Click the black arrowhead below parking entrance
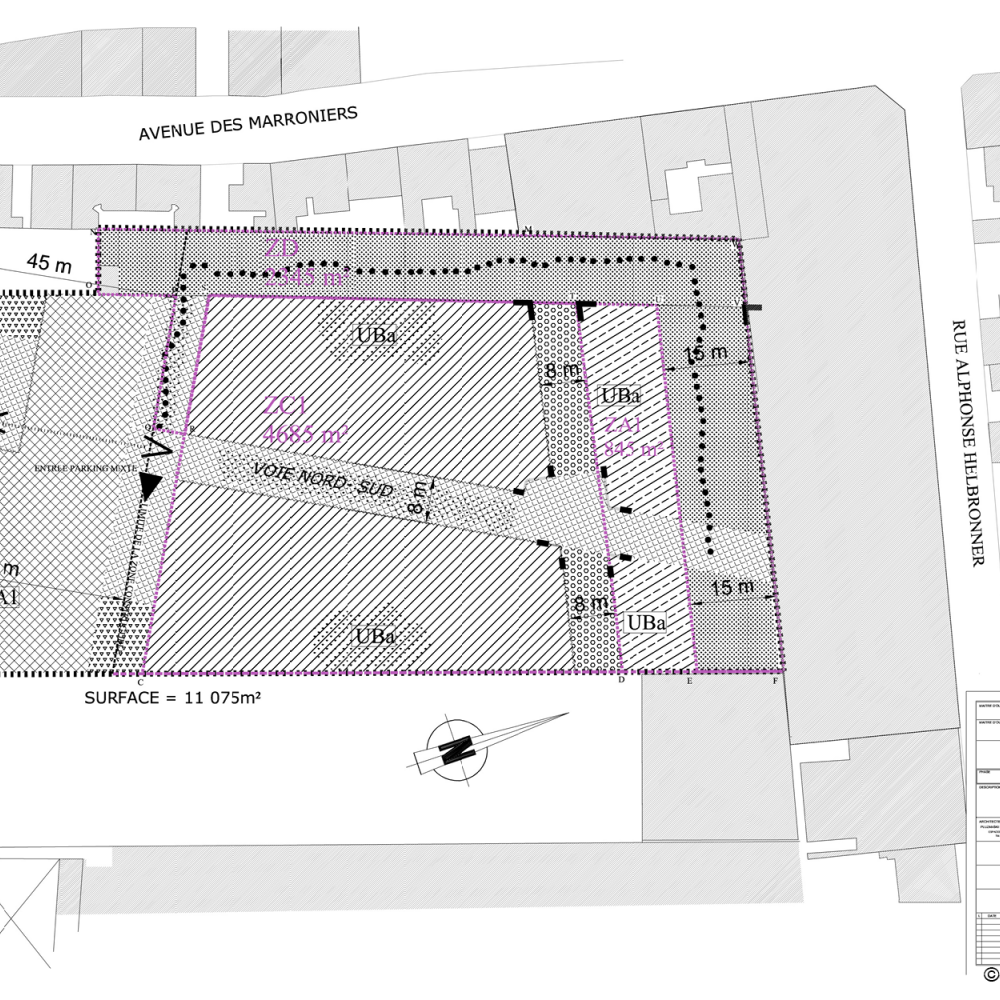This screenshot has width=1000, height=1000. tap(150, 486)
